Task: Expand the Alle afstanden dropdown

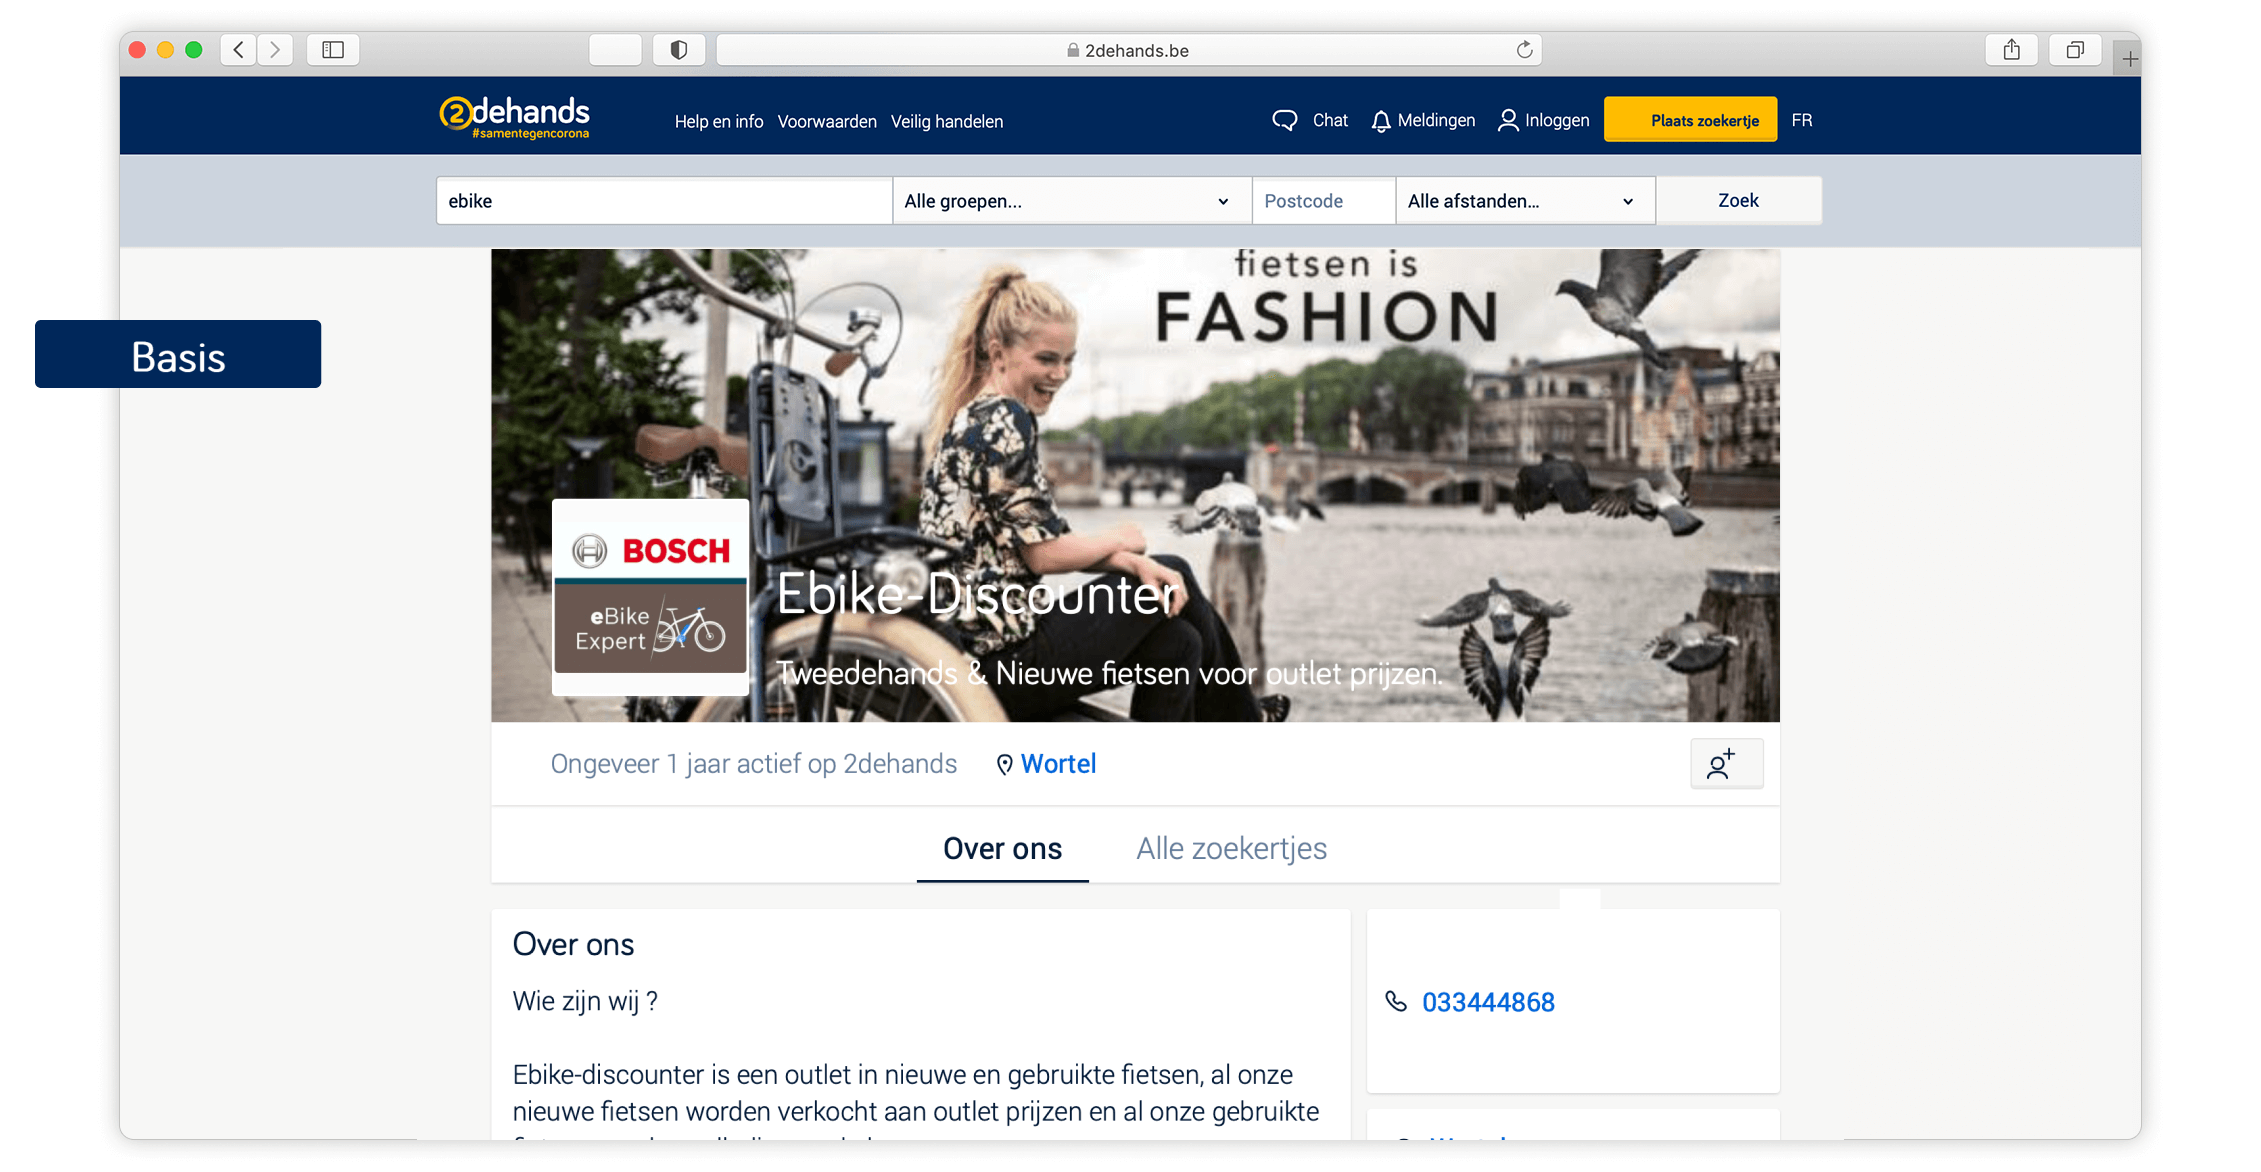Action: click(x=1525, y=201)
